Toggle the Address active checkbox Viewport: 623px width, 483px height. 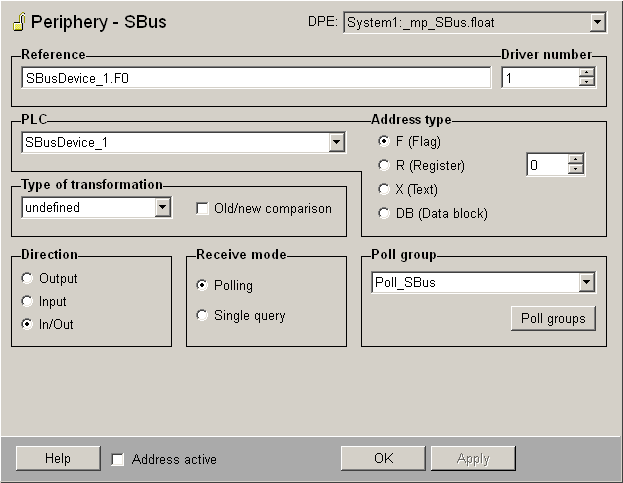coord(118,459)
